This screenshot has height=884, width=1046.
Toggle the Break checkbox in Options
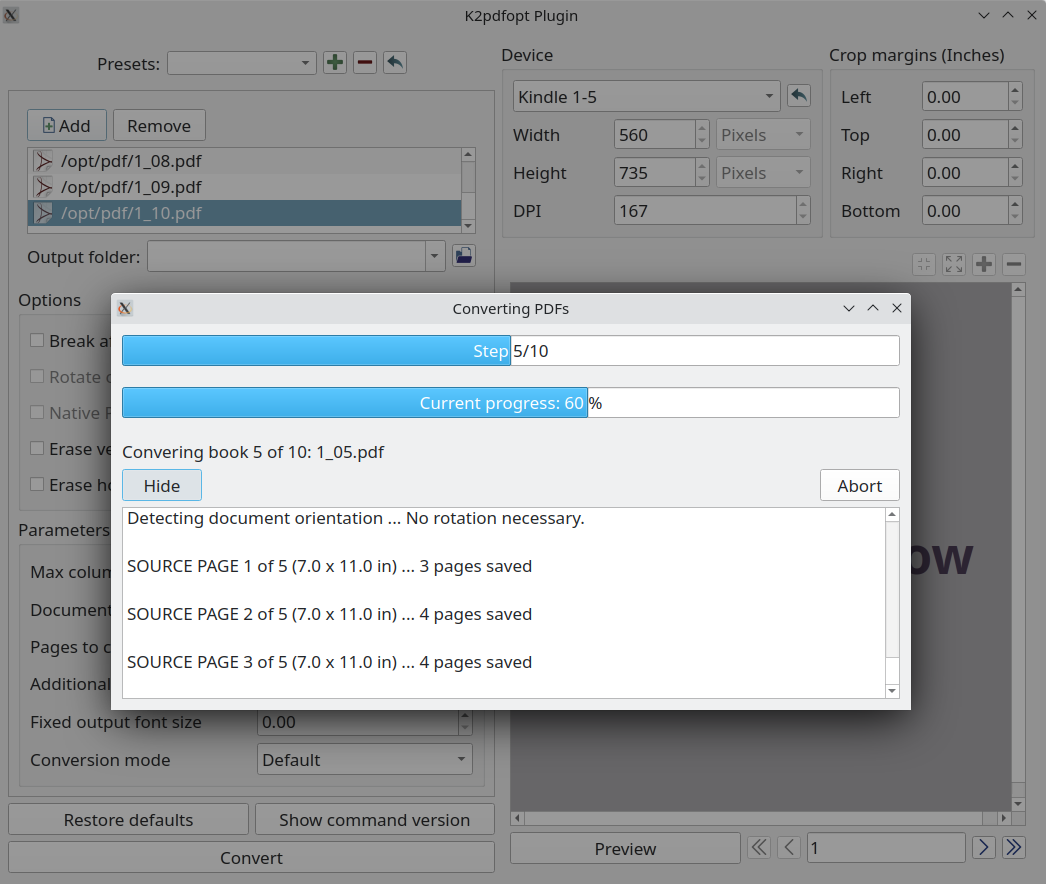point(37,340)
